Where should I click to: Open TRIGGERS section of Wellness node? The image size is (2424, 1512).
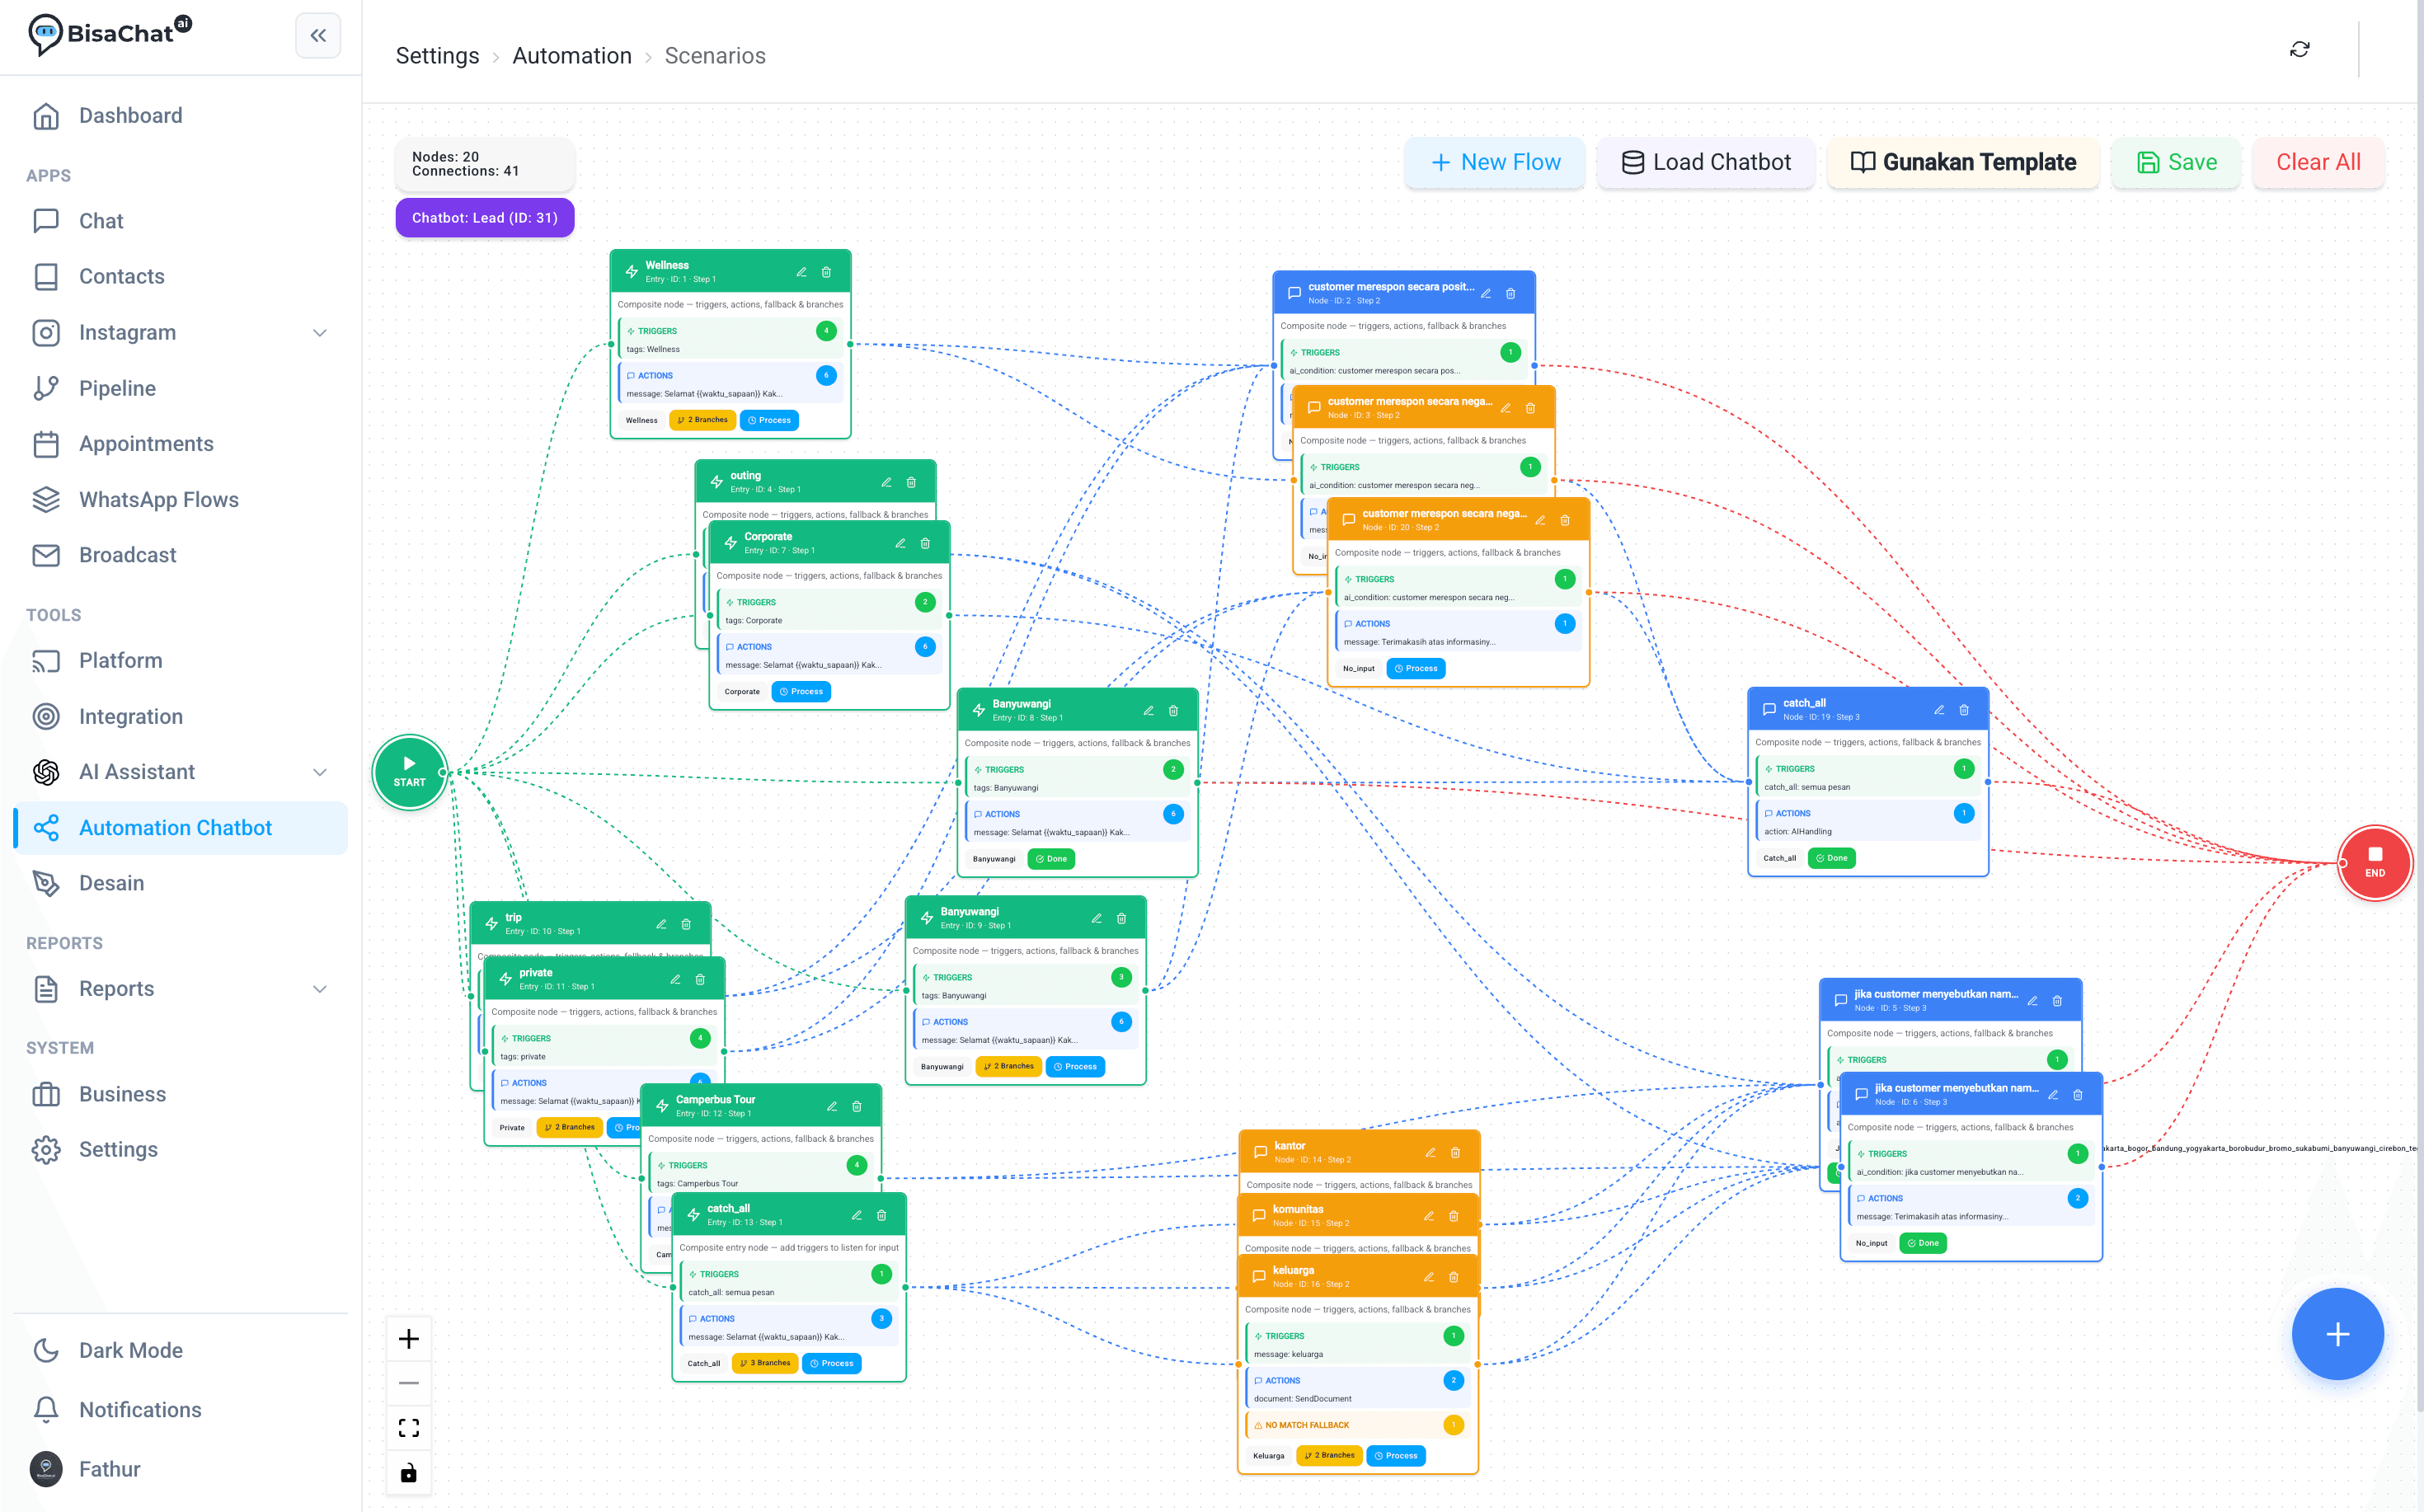[x=730, y=340]
